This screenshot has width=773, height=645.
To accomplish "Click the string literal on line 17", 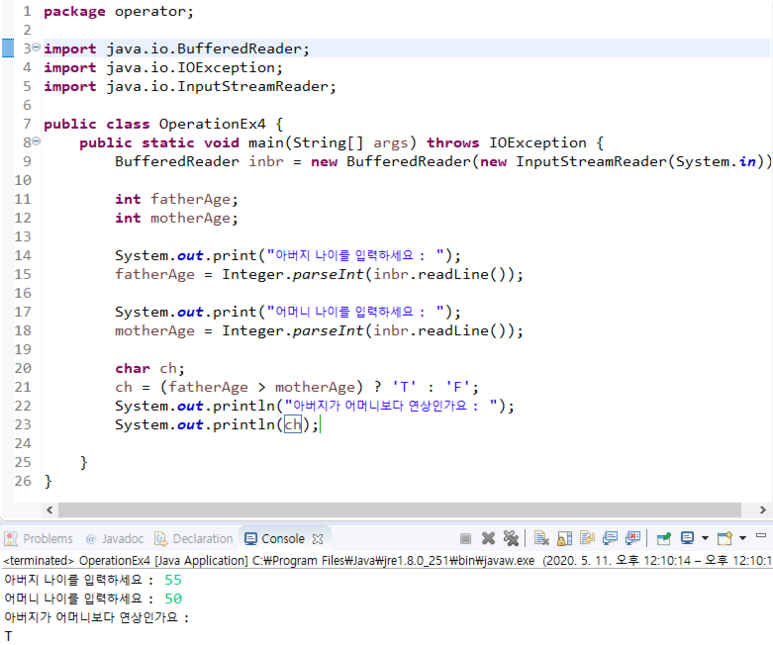I will (355, 312).
